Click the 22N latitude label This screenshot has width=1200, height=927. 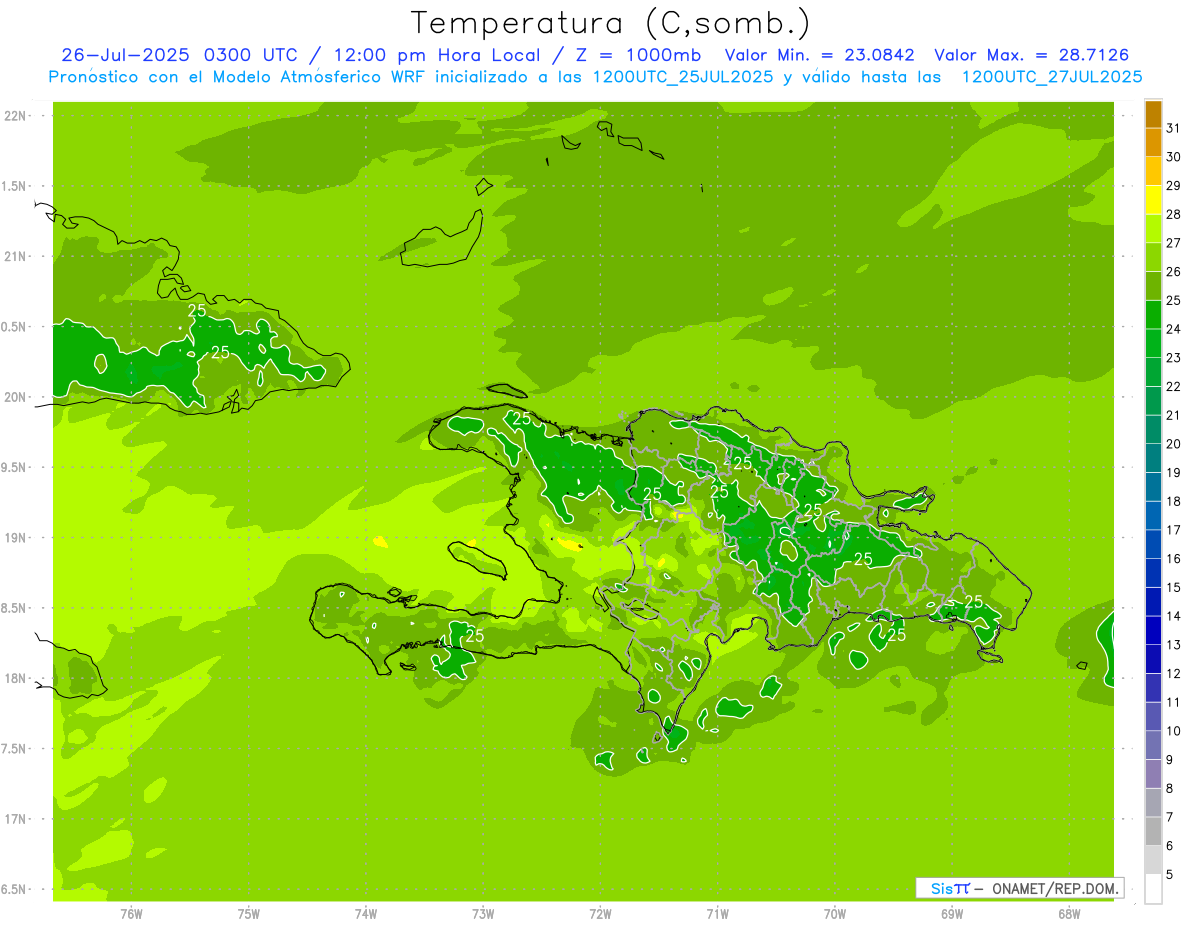[x=15, y=116]
